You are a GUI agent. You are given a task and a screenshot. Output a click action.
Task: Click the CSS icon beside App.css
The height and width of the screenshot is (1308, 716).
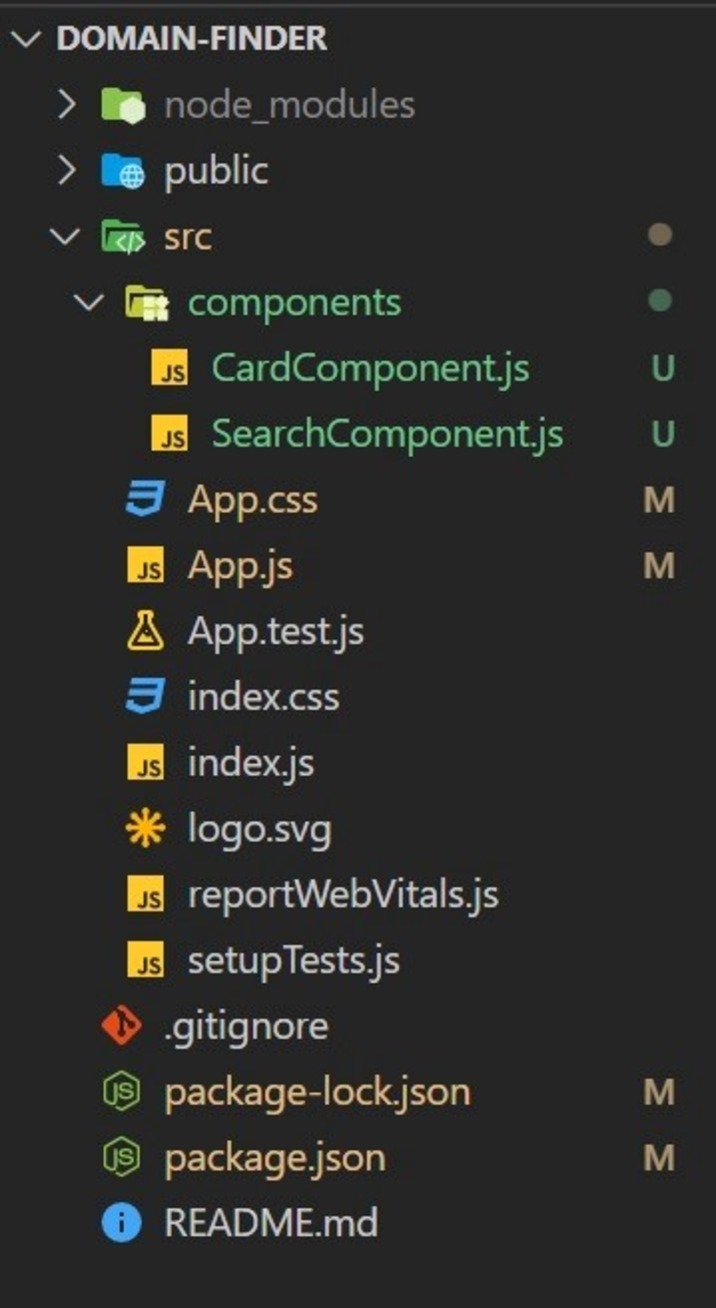(146, 499)
